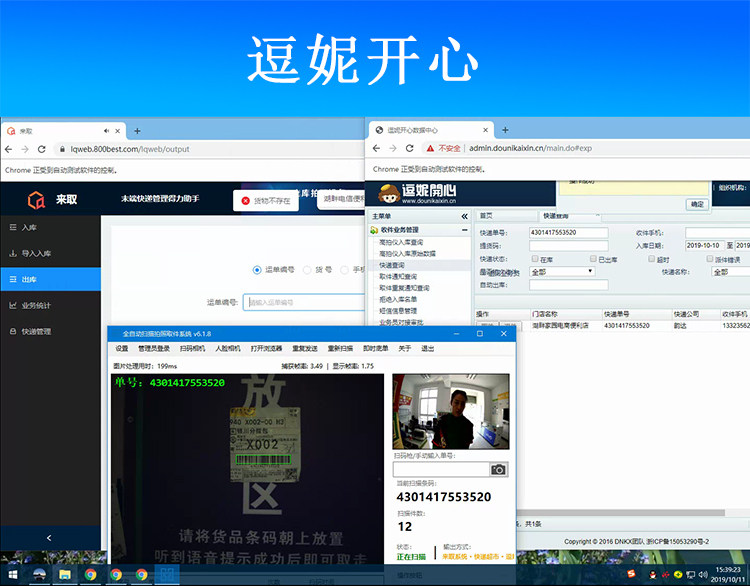Viewport: 750px width, 586px height.
Task: Click the 运单编号 input field
Action: point(304,302)
